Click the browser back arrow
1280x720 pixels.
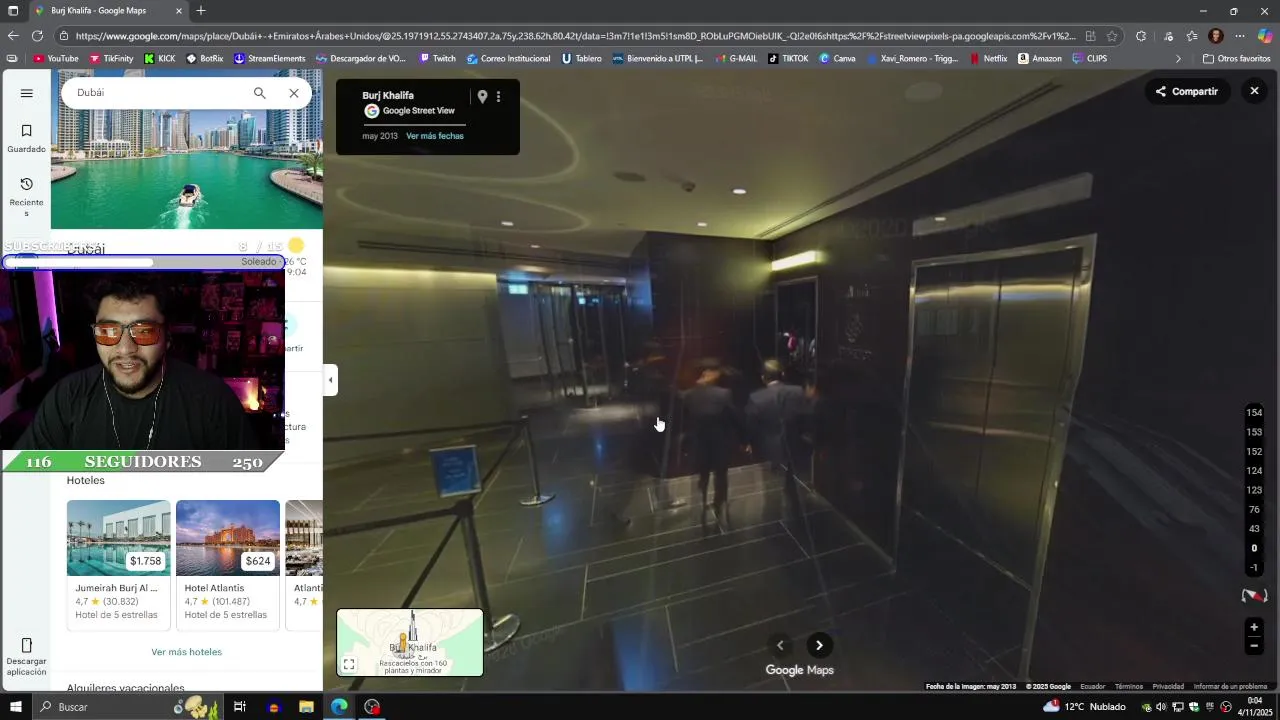(13, 36)
